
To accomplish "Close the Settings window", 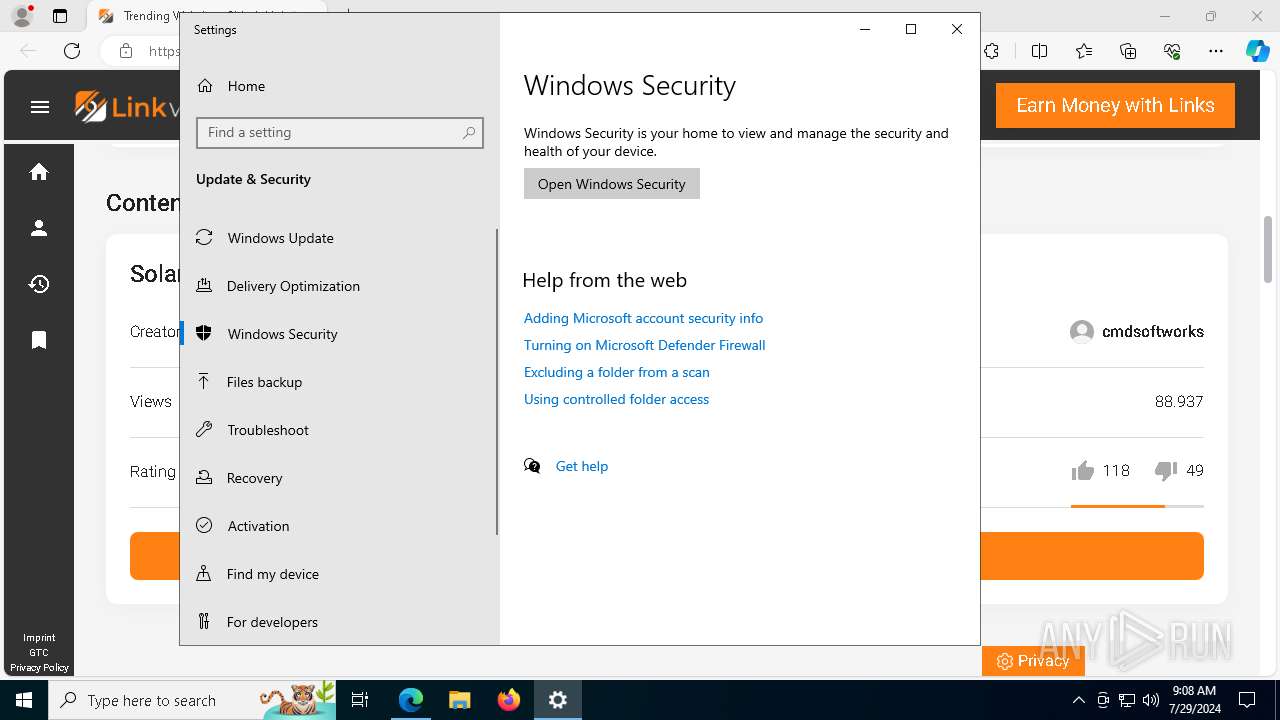I will point(957,30).
